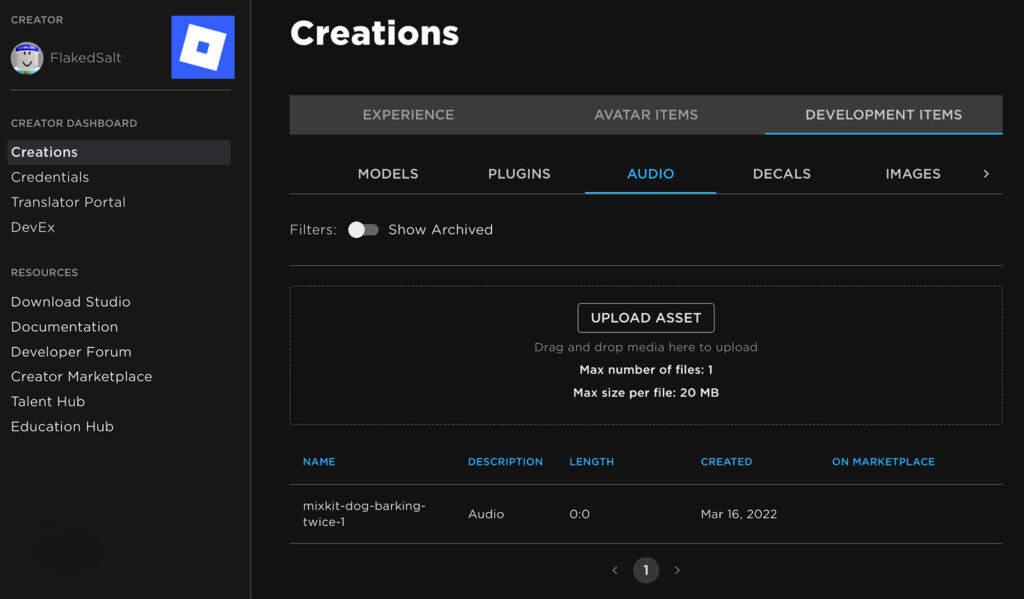Screen dimensions: 1024x599
Task: Expand hidden item tabs via right chevron
Action: (x=986, y=173)
